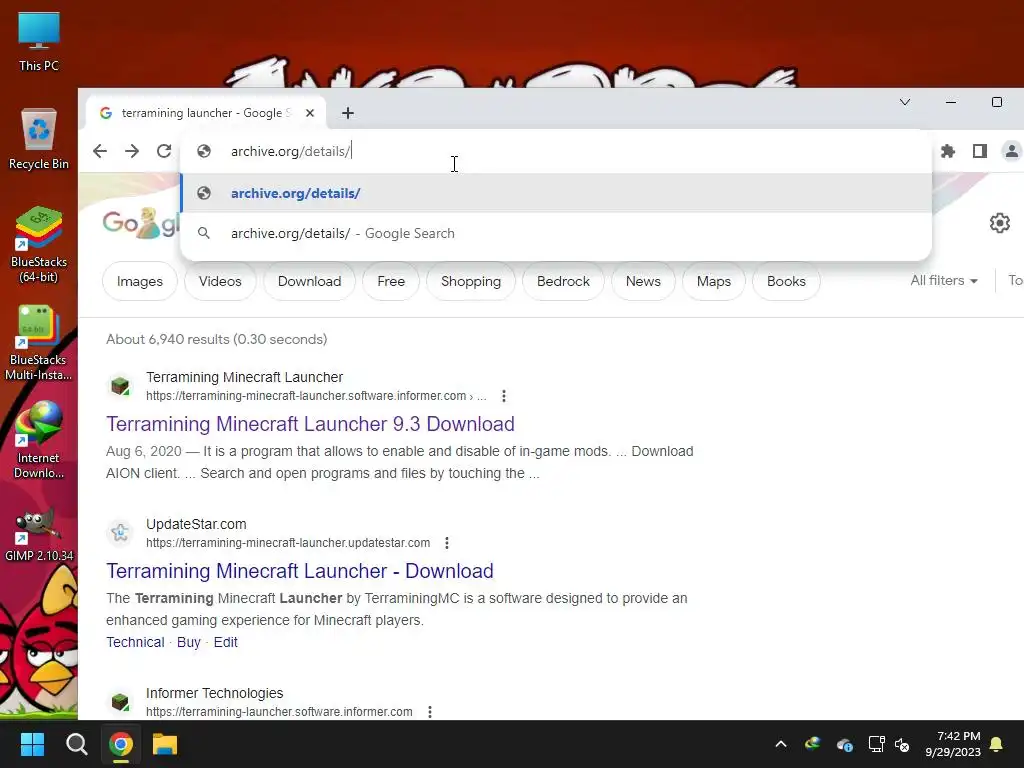The height and width of the screenshot is (768, 1024).
Task: Apply the Free search chip
Action: click(391, 281)
